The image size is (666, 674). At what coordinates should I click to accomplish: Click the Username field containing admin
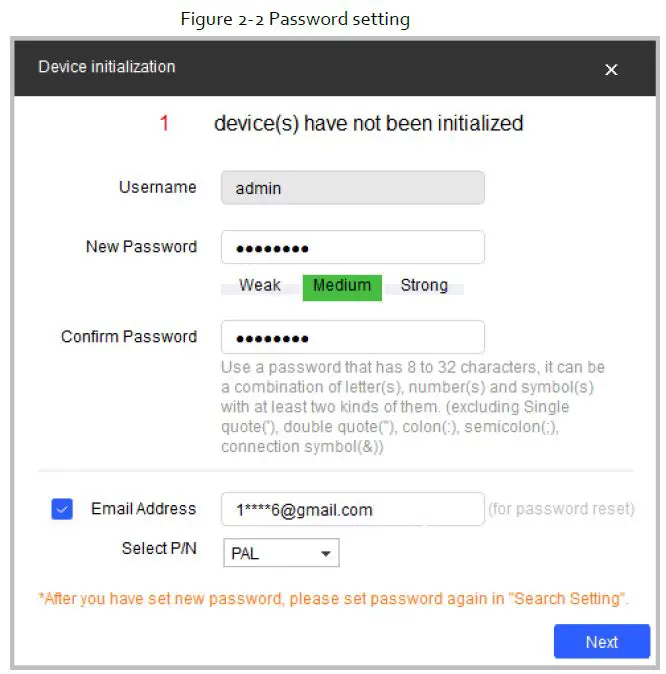pos(352,188)
